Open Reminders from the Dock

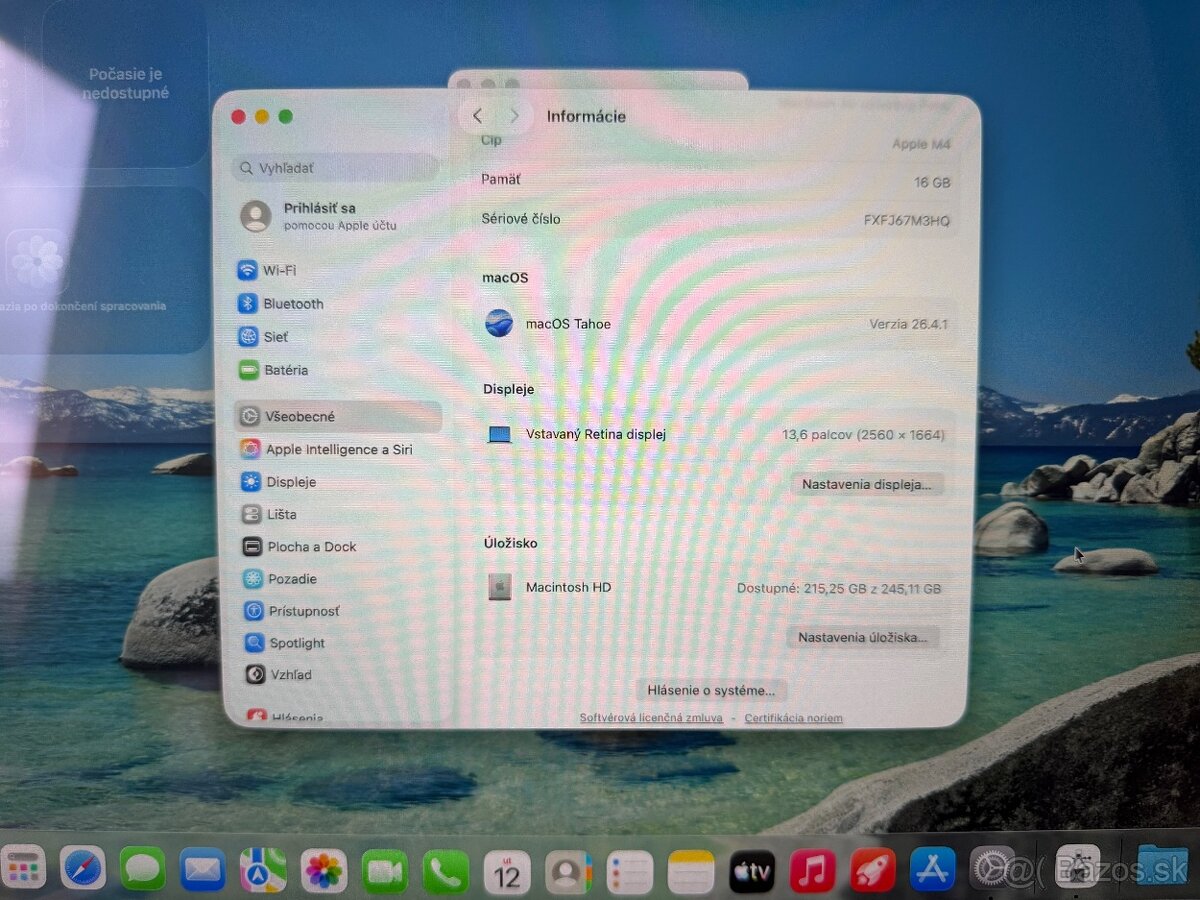tap(629, 872)
